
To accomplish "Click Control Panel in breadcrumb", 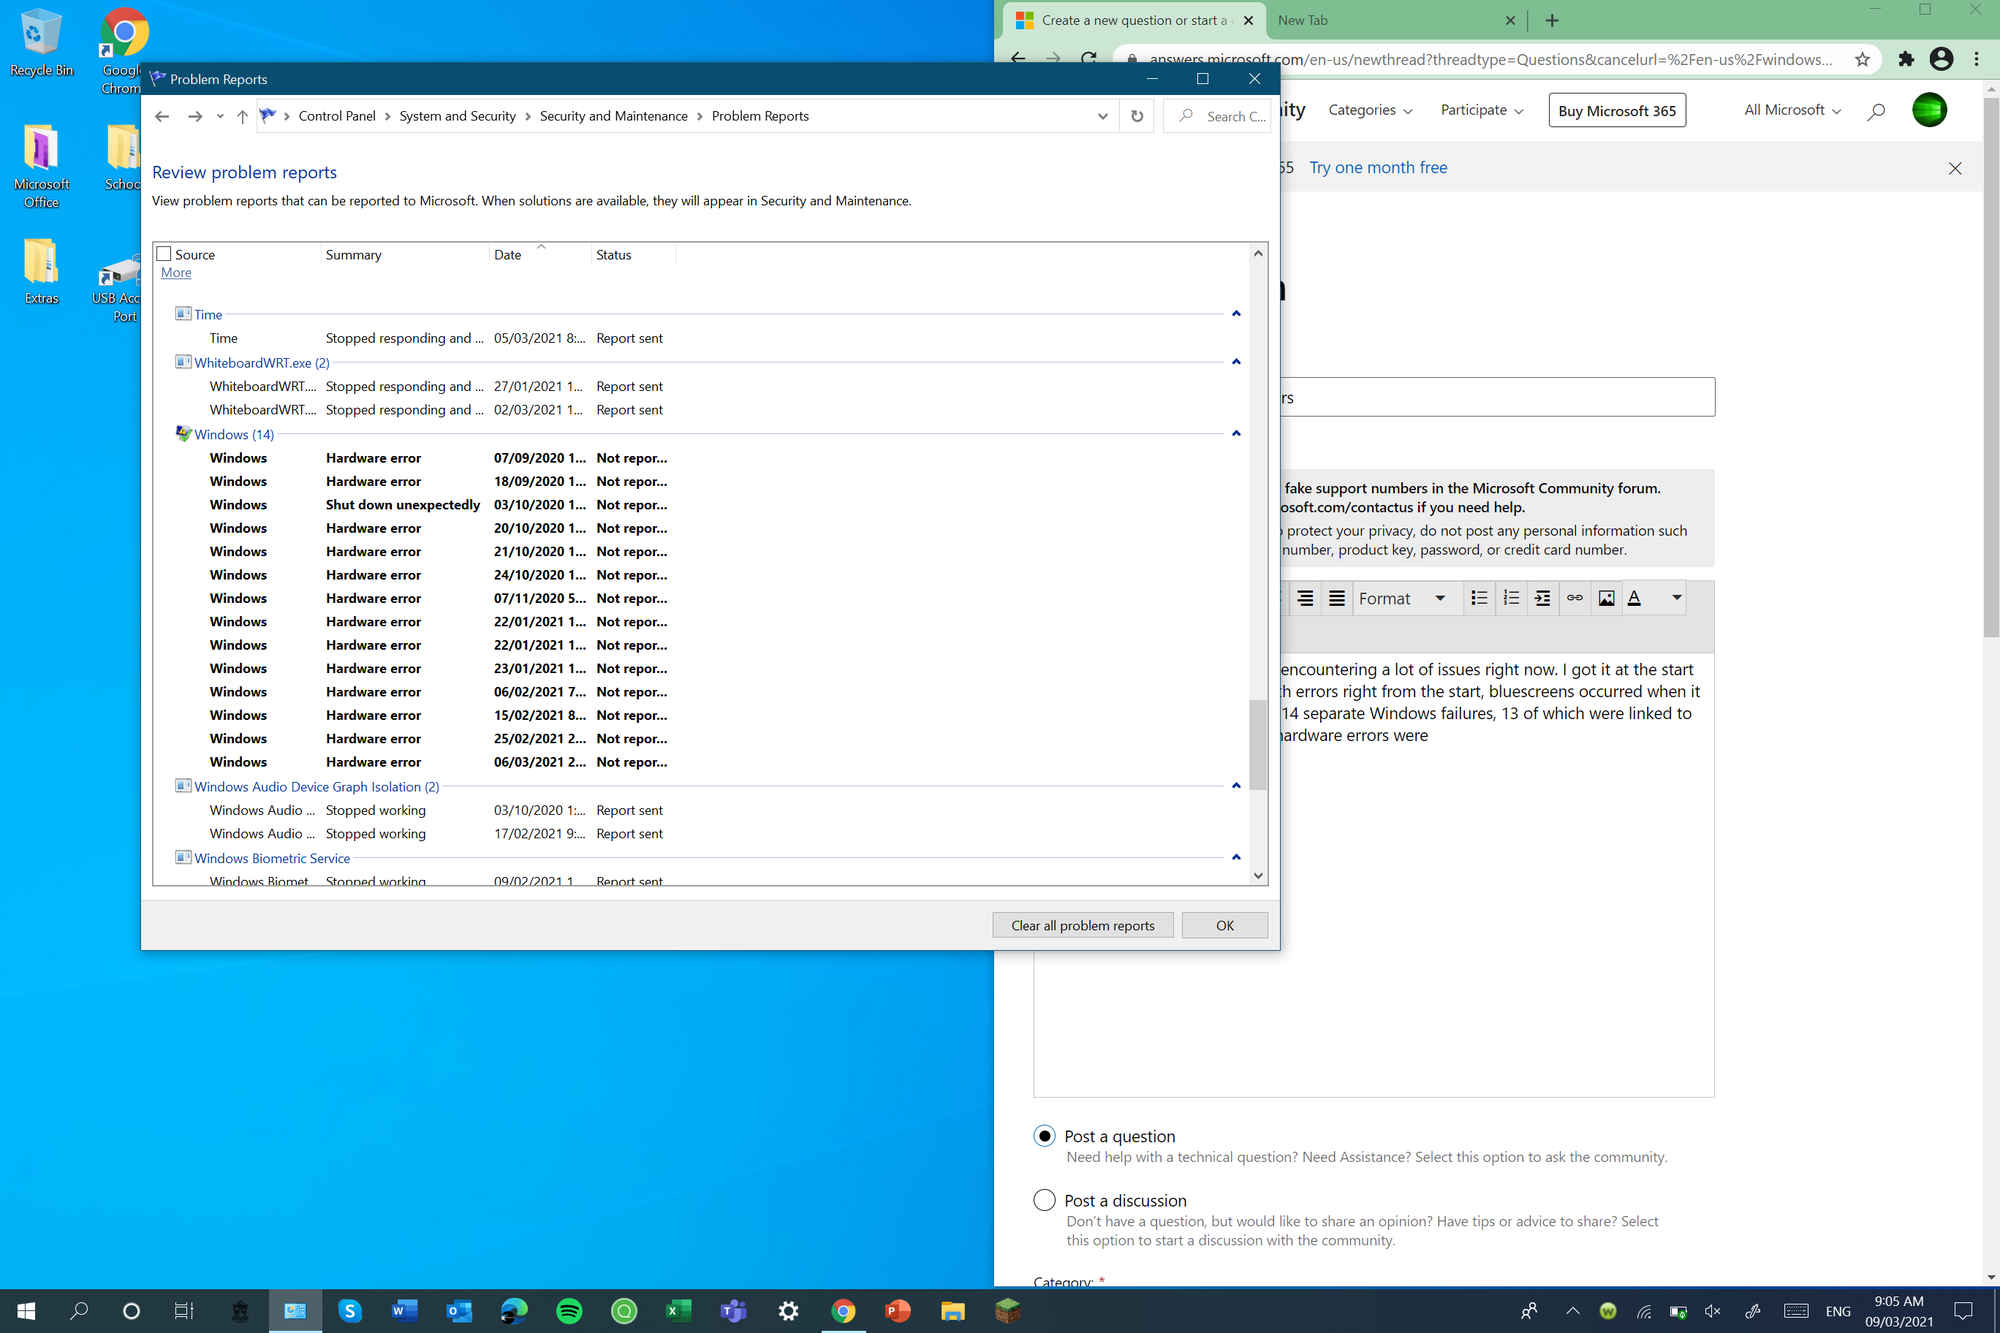I will tap(337, 116).
